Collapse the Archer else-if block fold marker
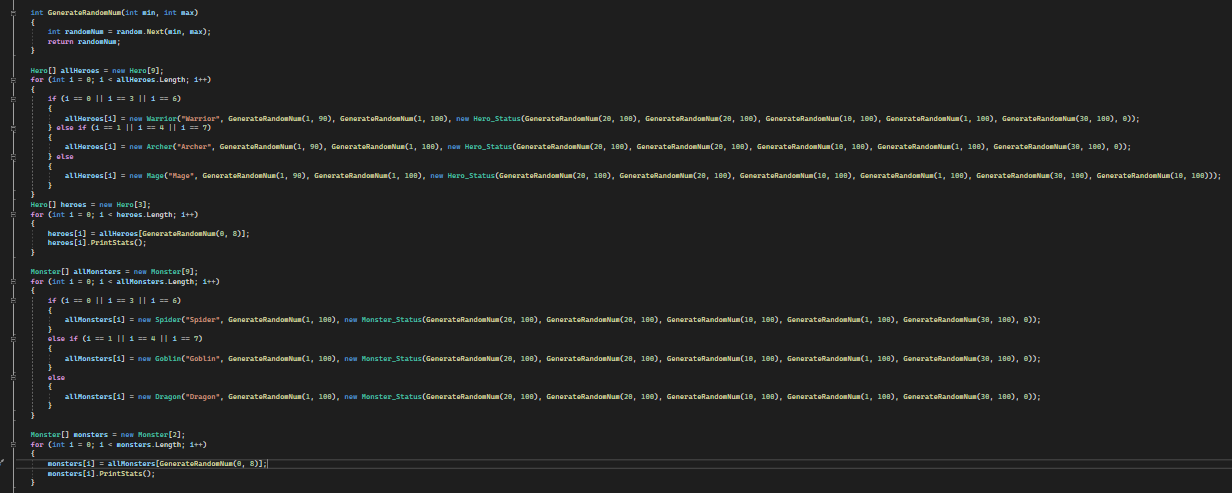Viewport: 1232px width, 493px height. pos(14,127)
